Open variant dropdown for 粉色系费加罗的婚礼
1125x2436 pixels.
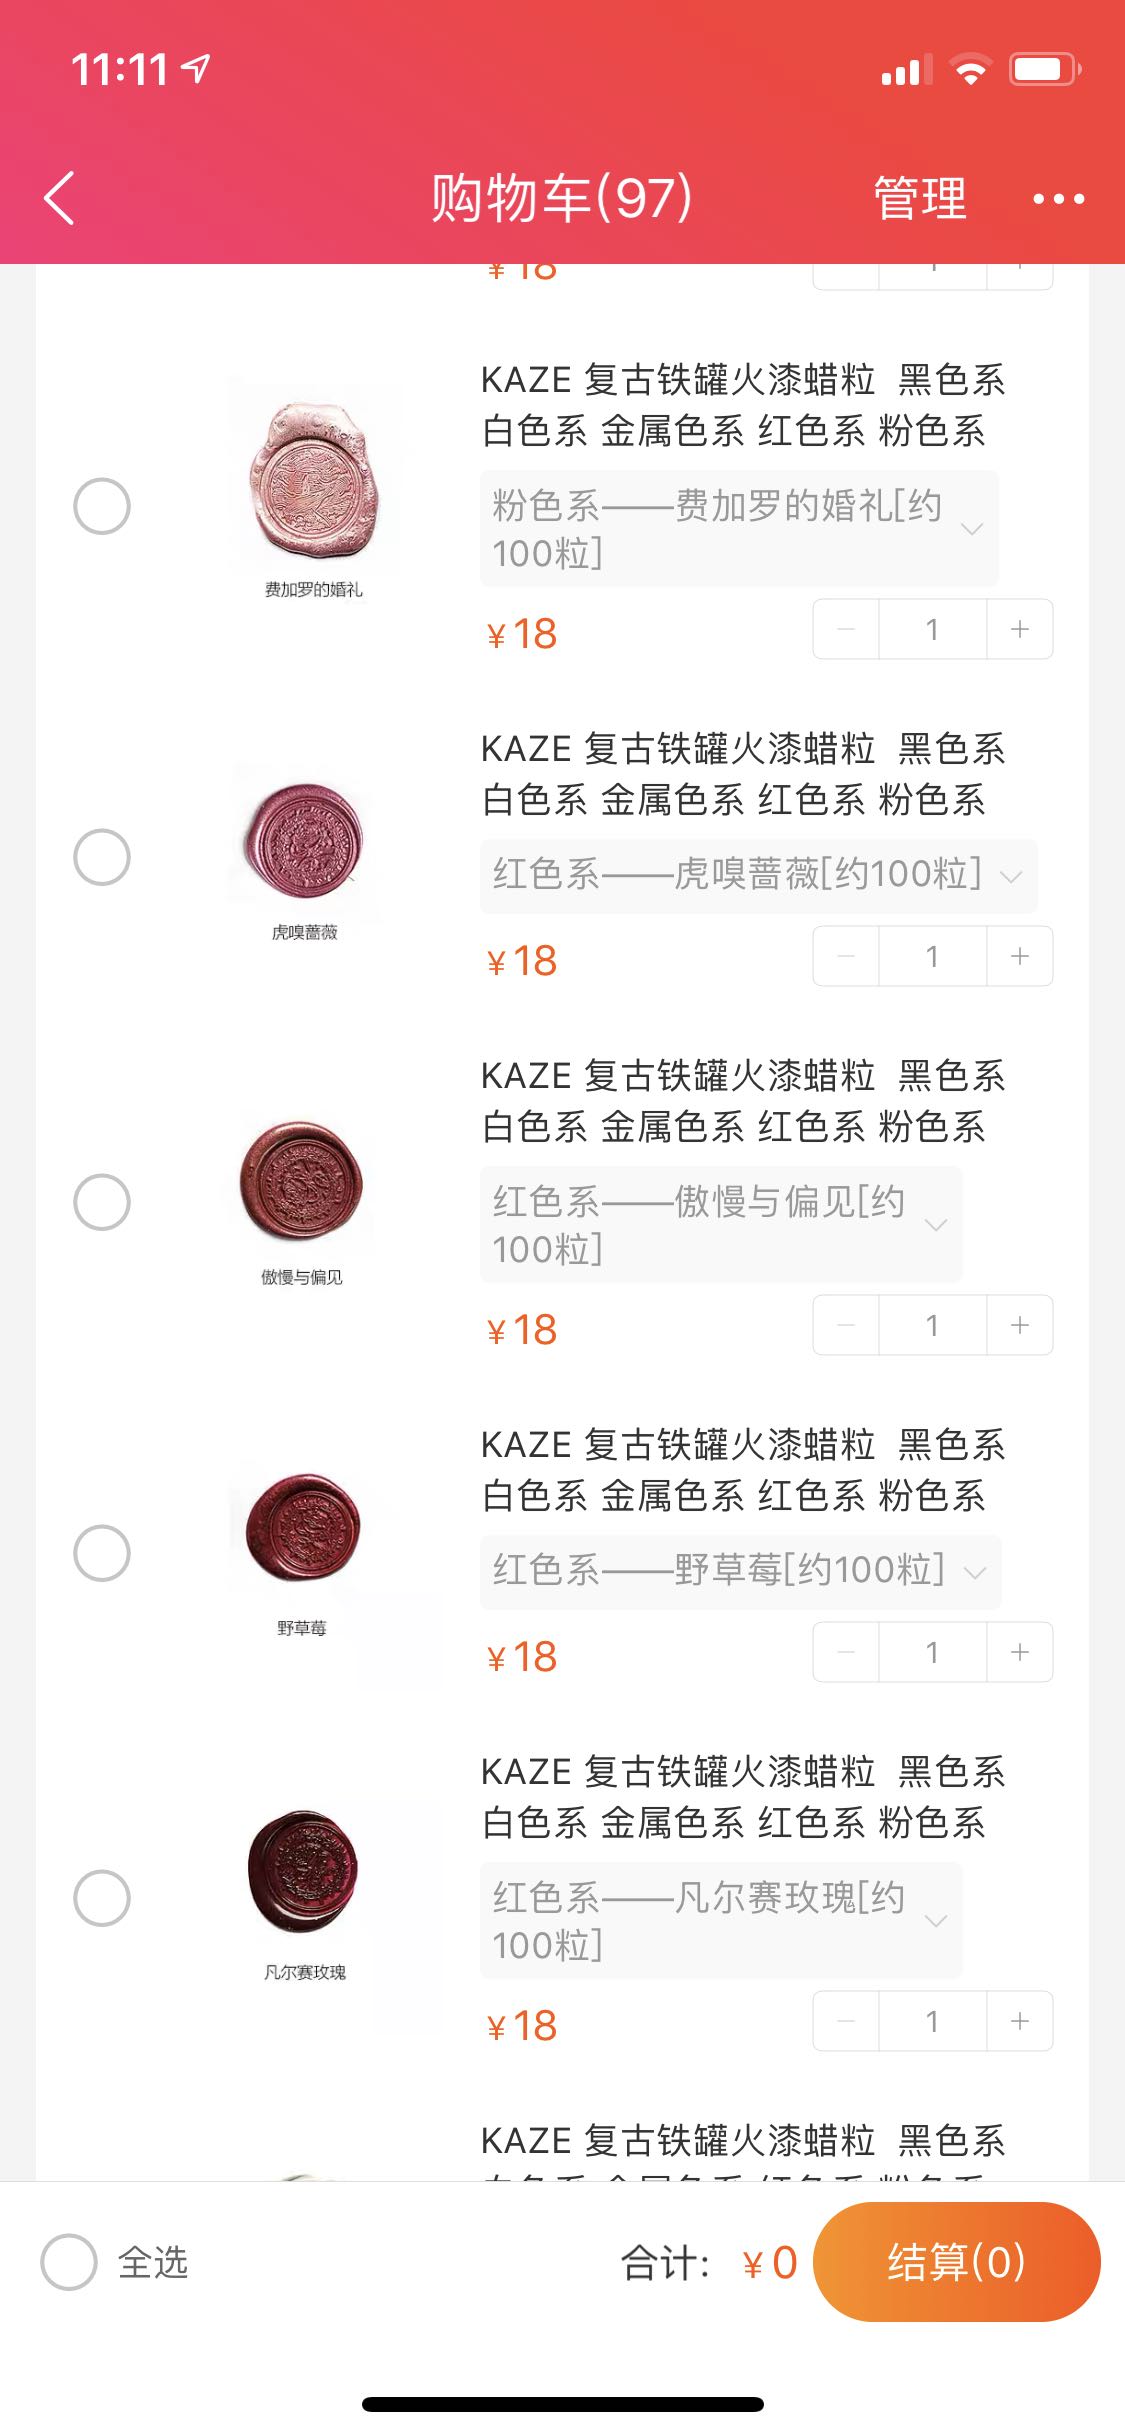[739, 528]
